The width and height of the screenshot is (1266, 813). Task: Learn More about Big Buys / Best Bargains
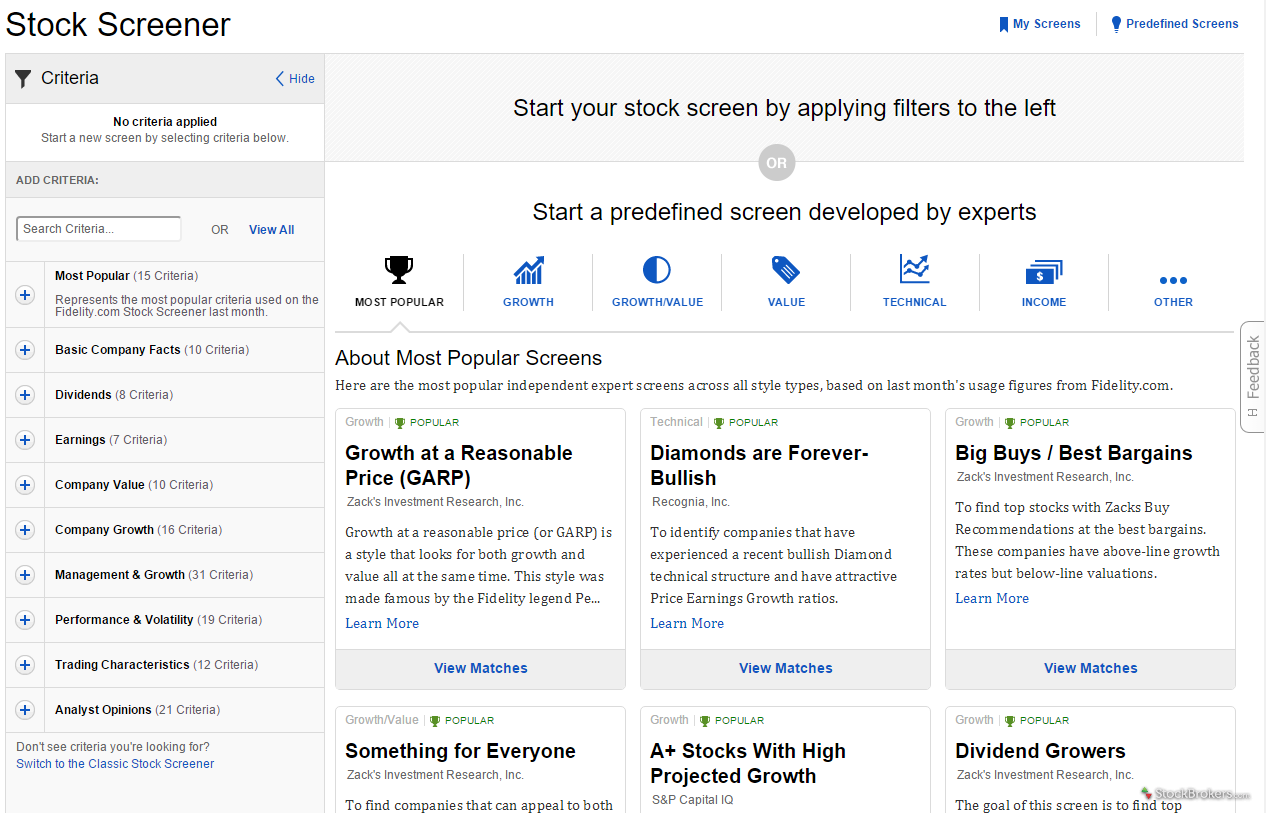point(992,598)
